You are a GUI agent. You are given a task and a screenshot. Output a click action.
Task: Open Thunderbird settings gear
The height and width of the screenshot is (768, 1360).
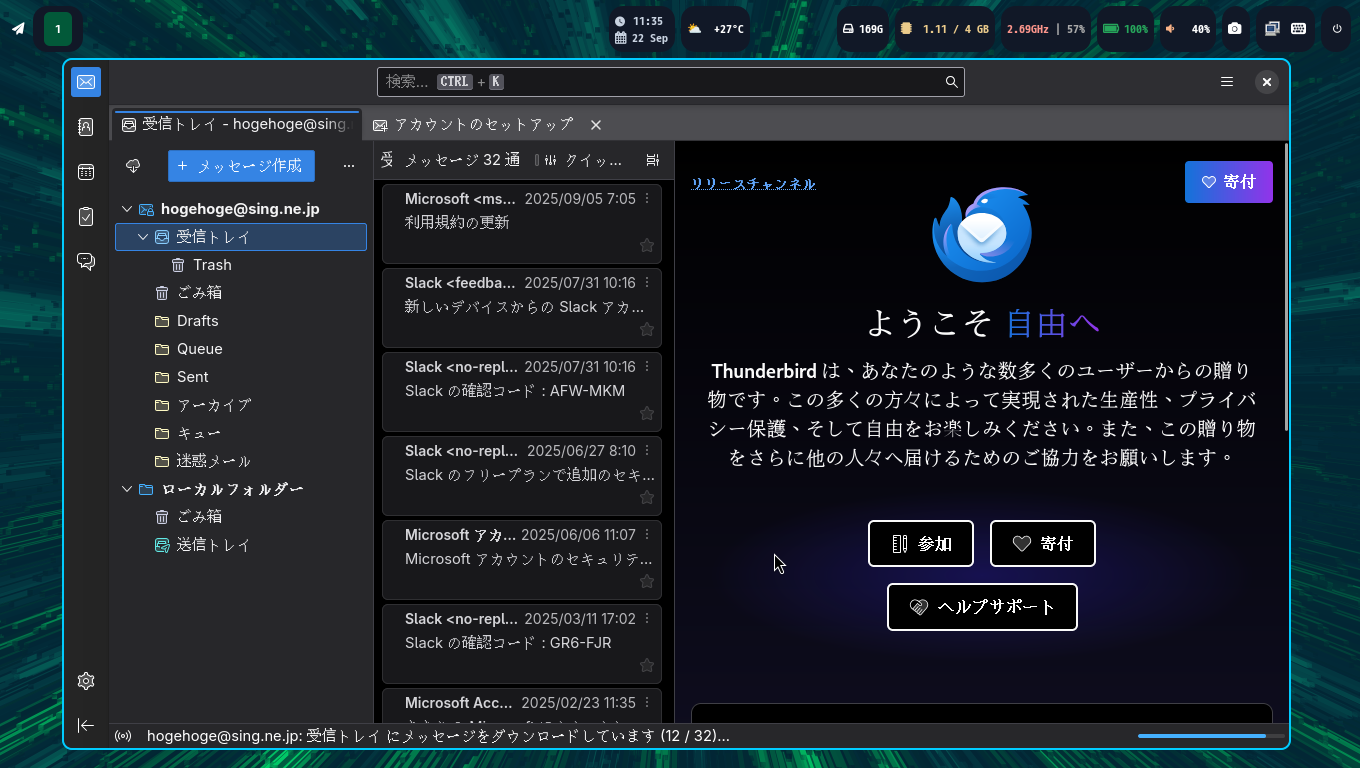(x=86, y=681)
